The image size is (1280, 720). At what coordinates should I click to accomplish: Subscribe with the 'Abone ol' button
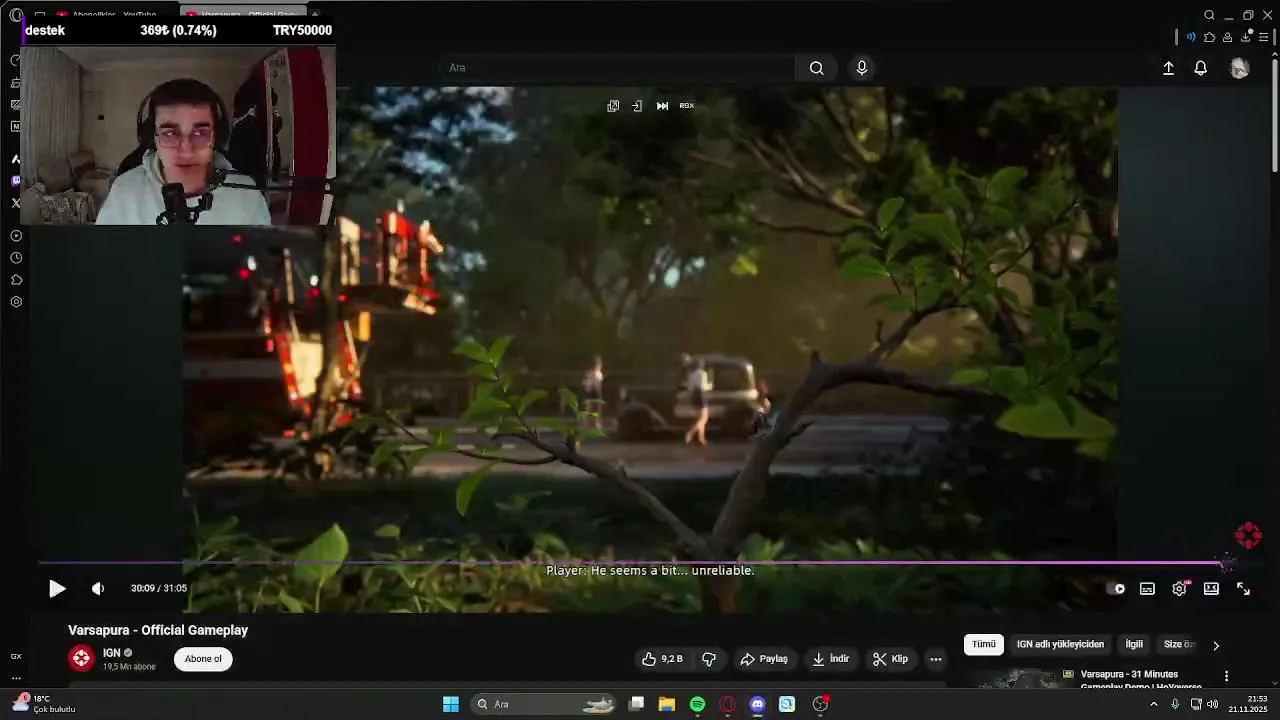coord(203,659)
